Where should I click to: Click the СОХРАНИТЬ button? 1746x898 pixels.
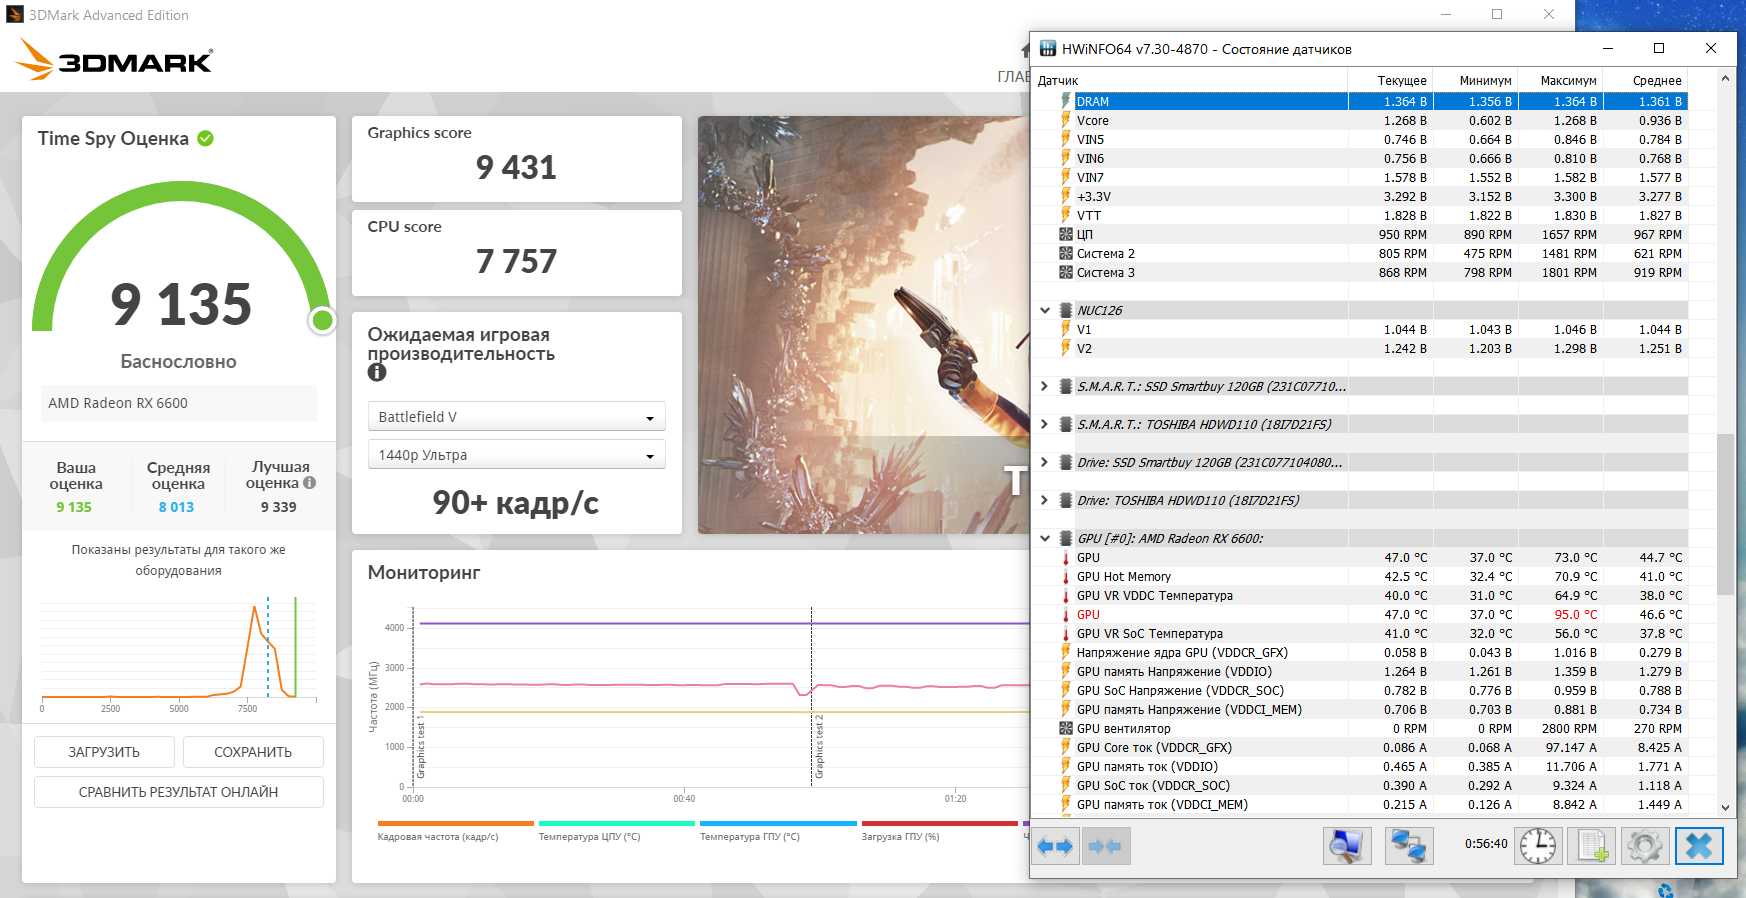coord(253,752)
